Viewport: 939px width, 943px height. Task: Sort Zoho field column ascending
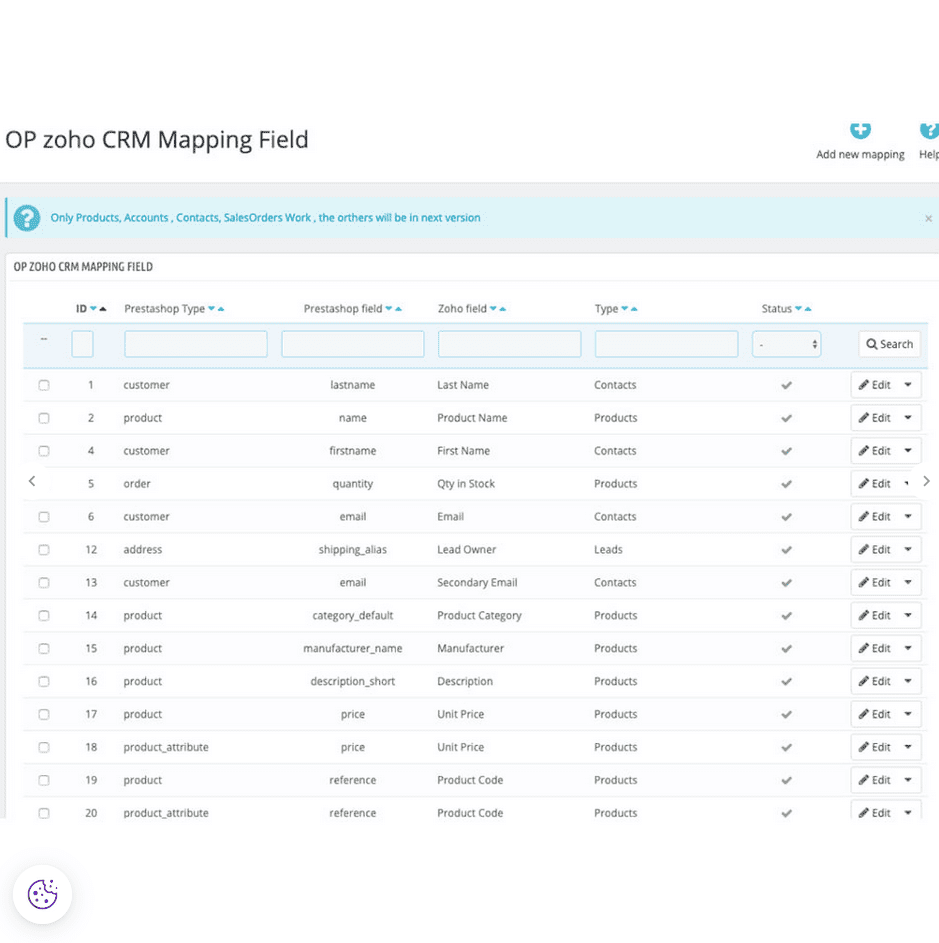pos(503,309)
